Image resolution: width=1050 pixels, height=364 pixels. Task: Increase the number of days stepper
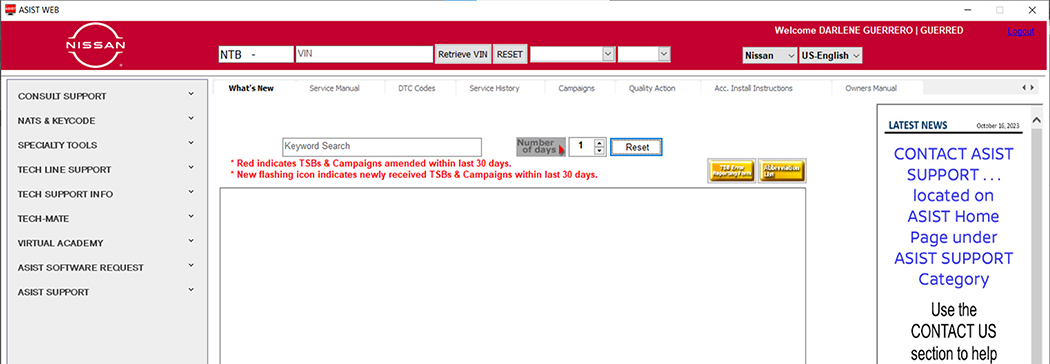pyautogui.click(x=600, y=143)
